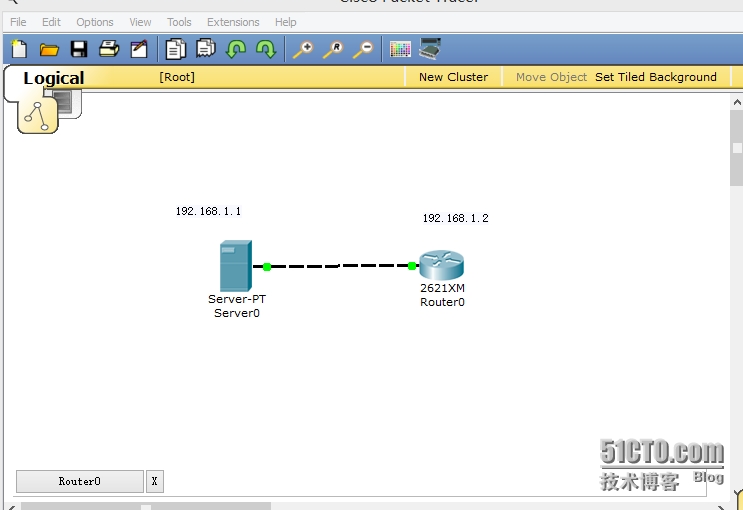This screenshot has width=743, height=510.
Task: Click the 2621XM Router0 label
Action: coord(442,295)
